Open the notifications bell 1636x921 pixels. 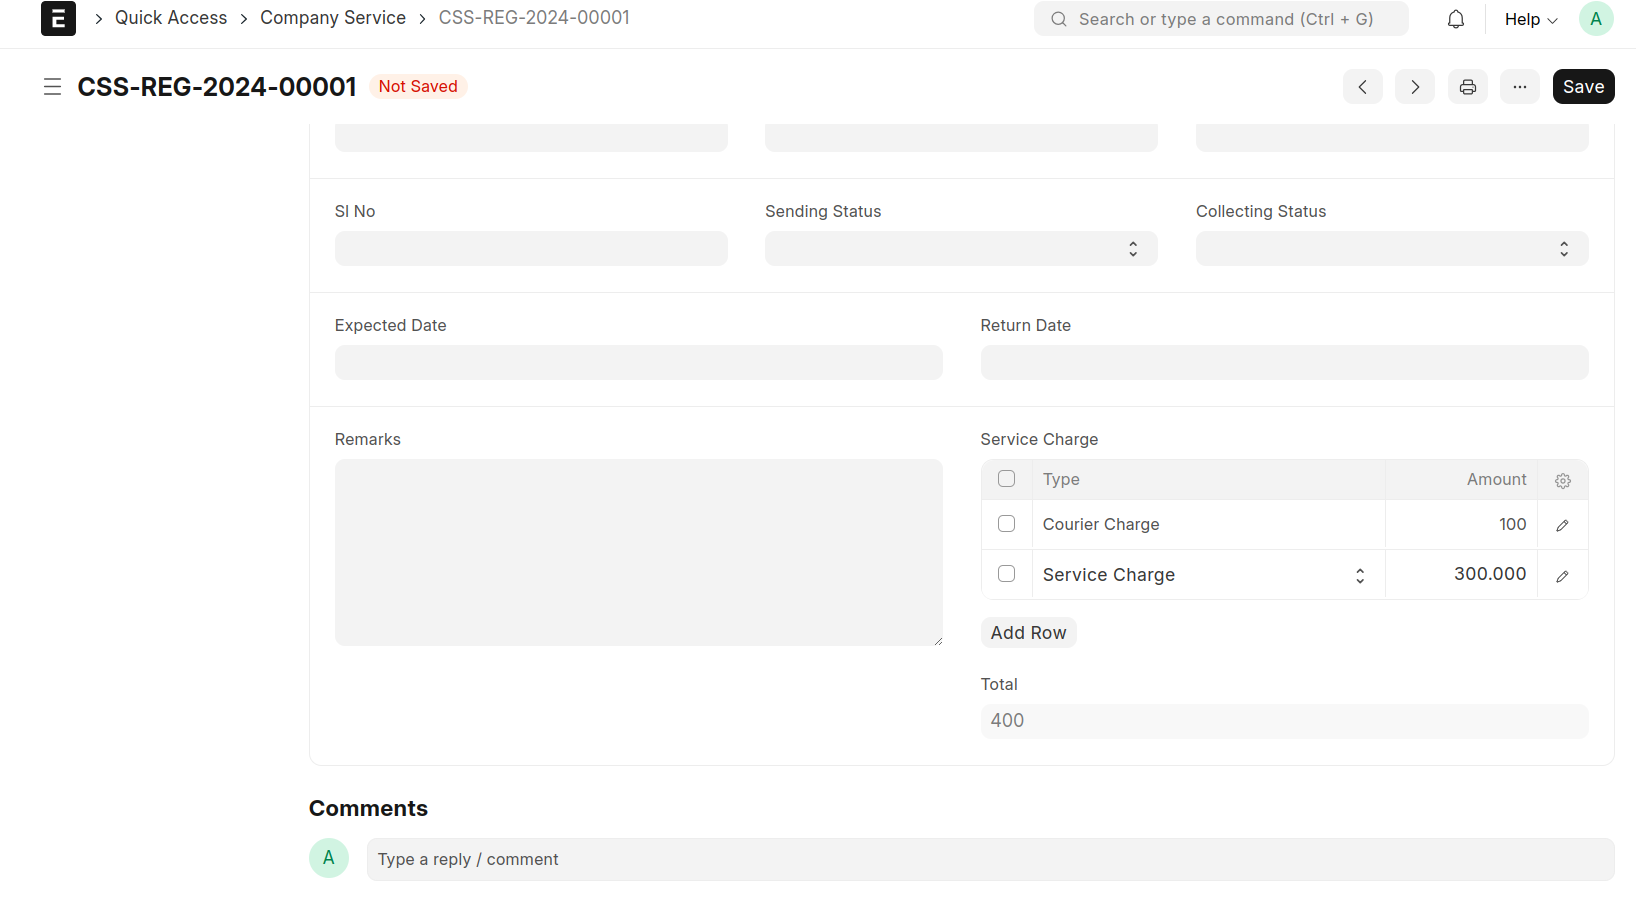pyautogui.click(x=1456, y=19)
